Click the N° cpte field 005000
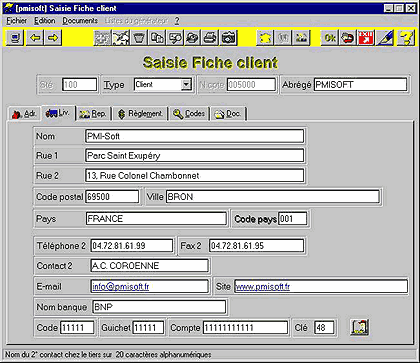Image resolution: width=420 pixels, height=363 pixels. pyautogui.click(x=252, y=85)
